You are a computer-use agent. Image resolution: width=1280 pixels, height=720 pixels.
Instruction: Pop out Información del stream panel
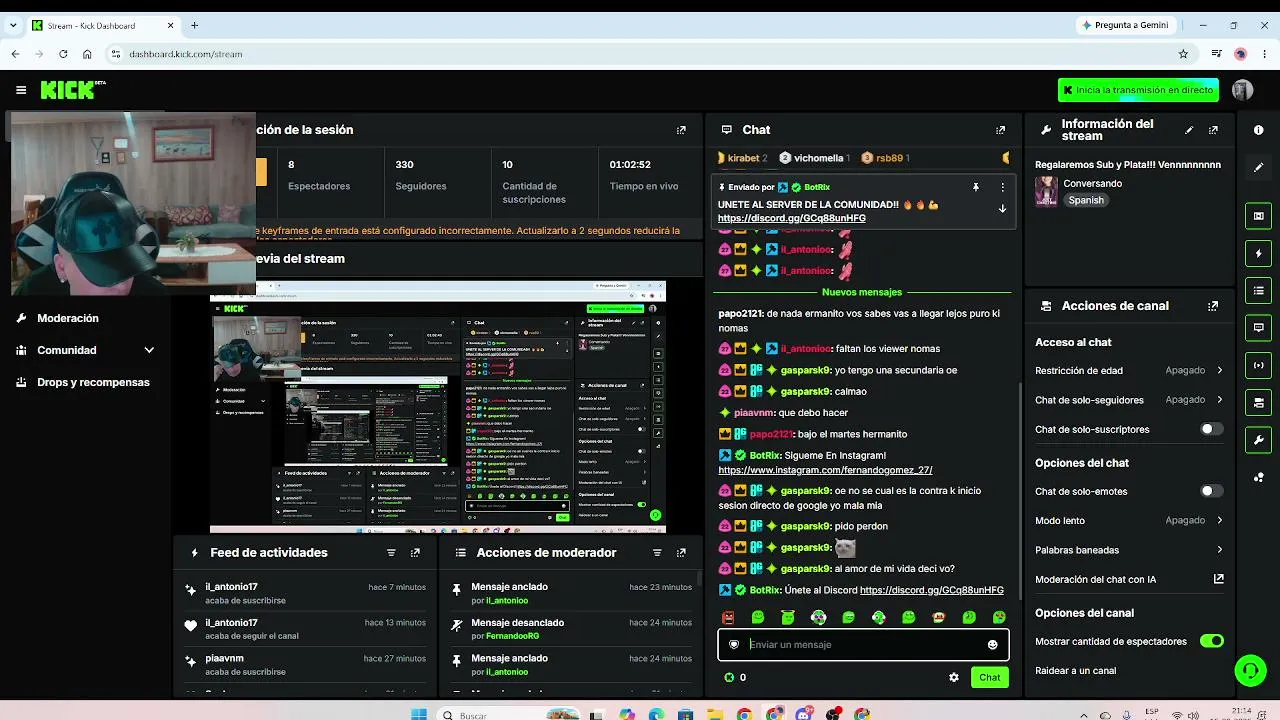[x=1213, y=130]
